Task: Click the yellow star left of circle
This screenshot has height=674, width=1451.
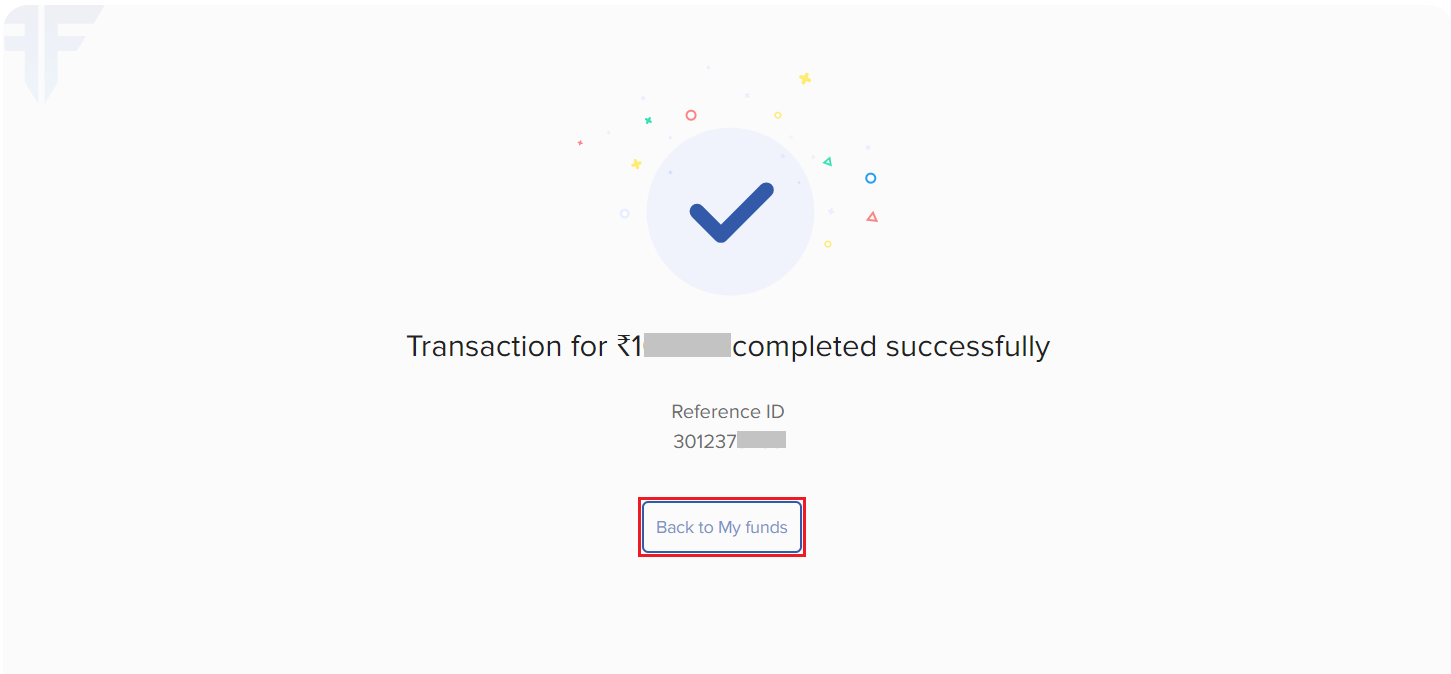Action: (x=636, y=164)
